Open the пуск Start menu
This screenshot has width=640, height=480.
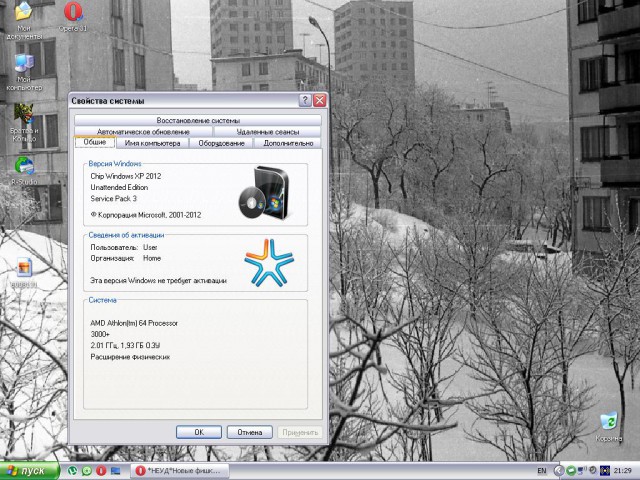[29, 471]
